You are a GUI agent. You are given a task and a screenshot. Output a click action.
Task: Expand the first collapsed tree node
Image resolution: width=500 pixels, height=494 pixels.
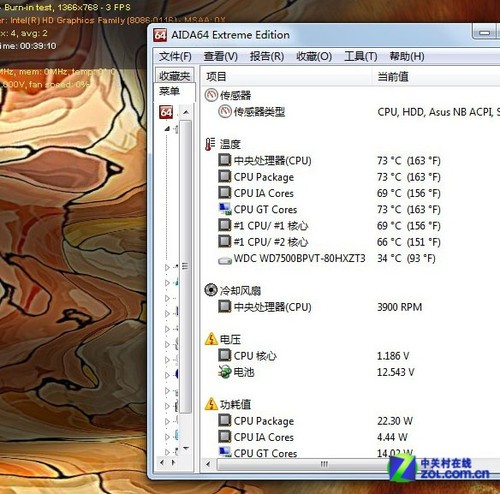coord(167,267)
